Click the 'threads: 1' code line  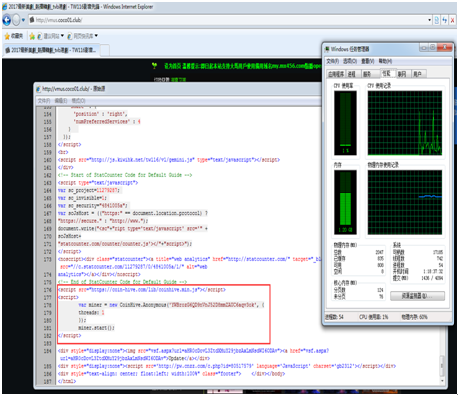pos(91,313)
